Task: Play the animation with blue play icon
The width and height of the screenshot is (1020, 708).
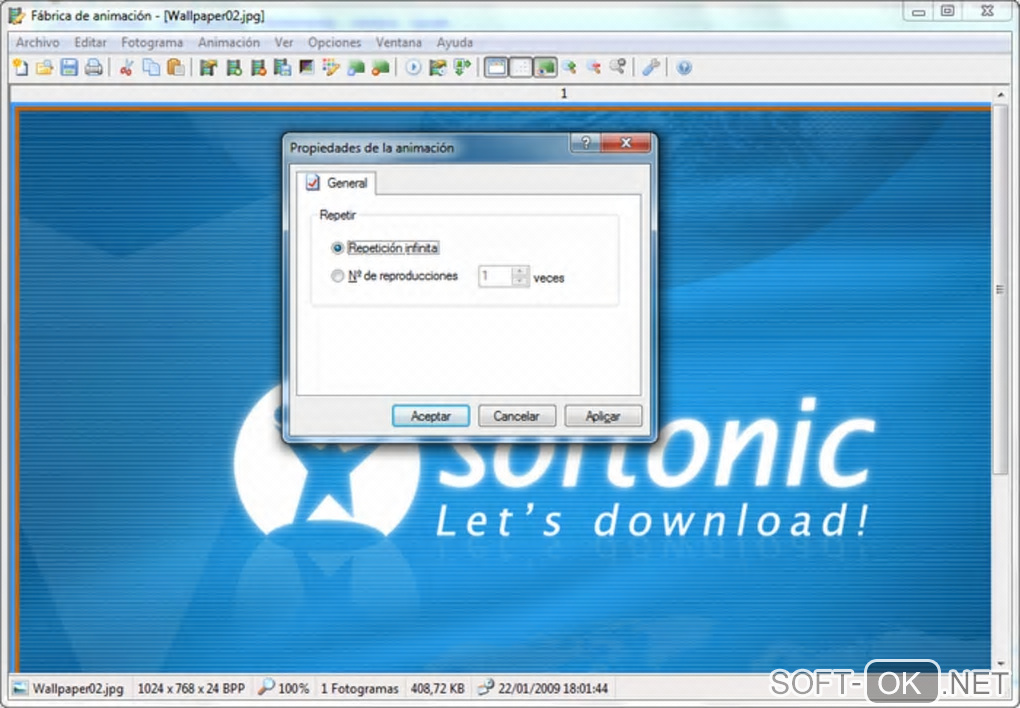Action: pyautogui.click(x=413, y=67)
